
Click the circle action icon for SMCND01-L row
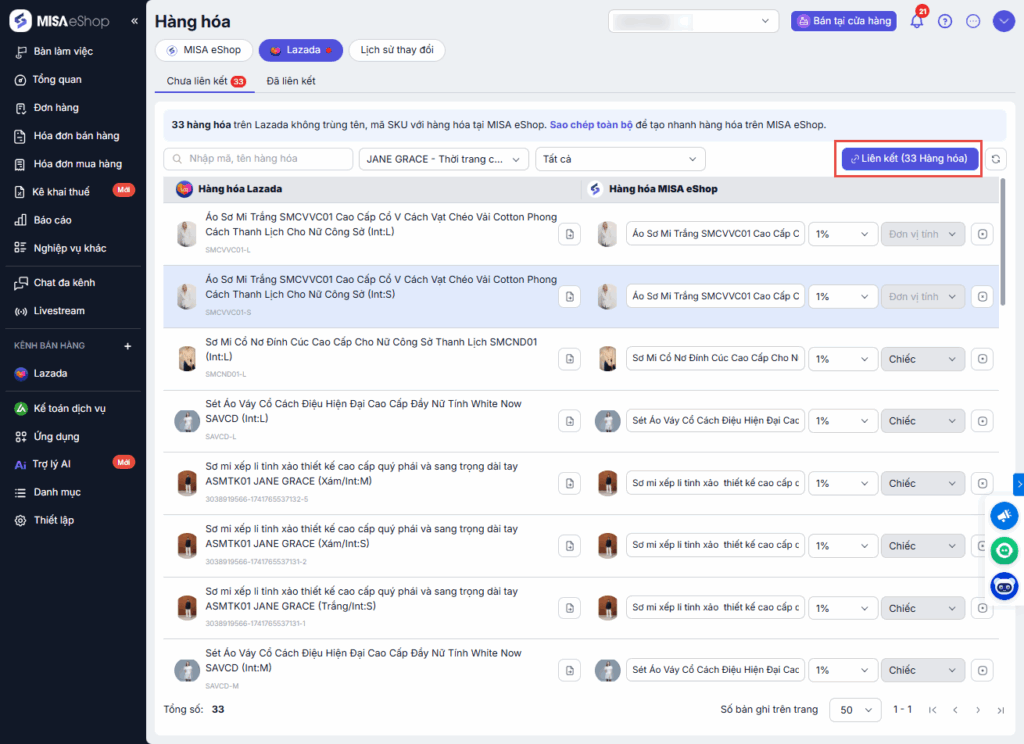(x=982, y=359)
